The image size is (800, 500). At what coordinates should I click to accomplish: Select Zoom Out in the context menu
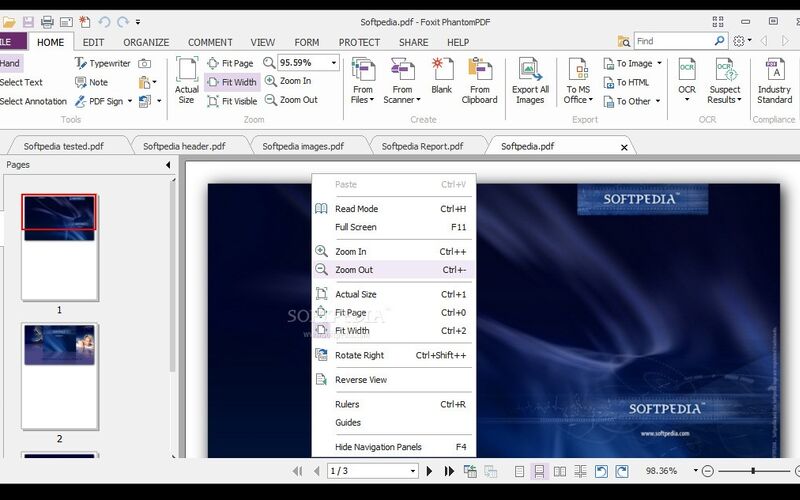tap(393, 270)
